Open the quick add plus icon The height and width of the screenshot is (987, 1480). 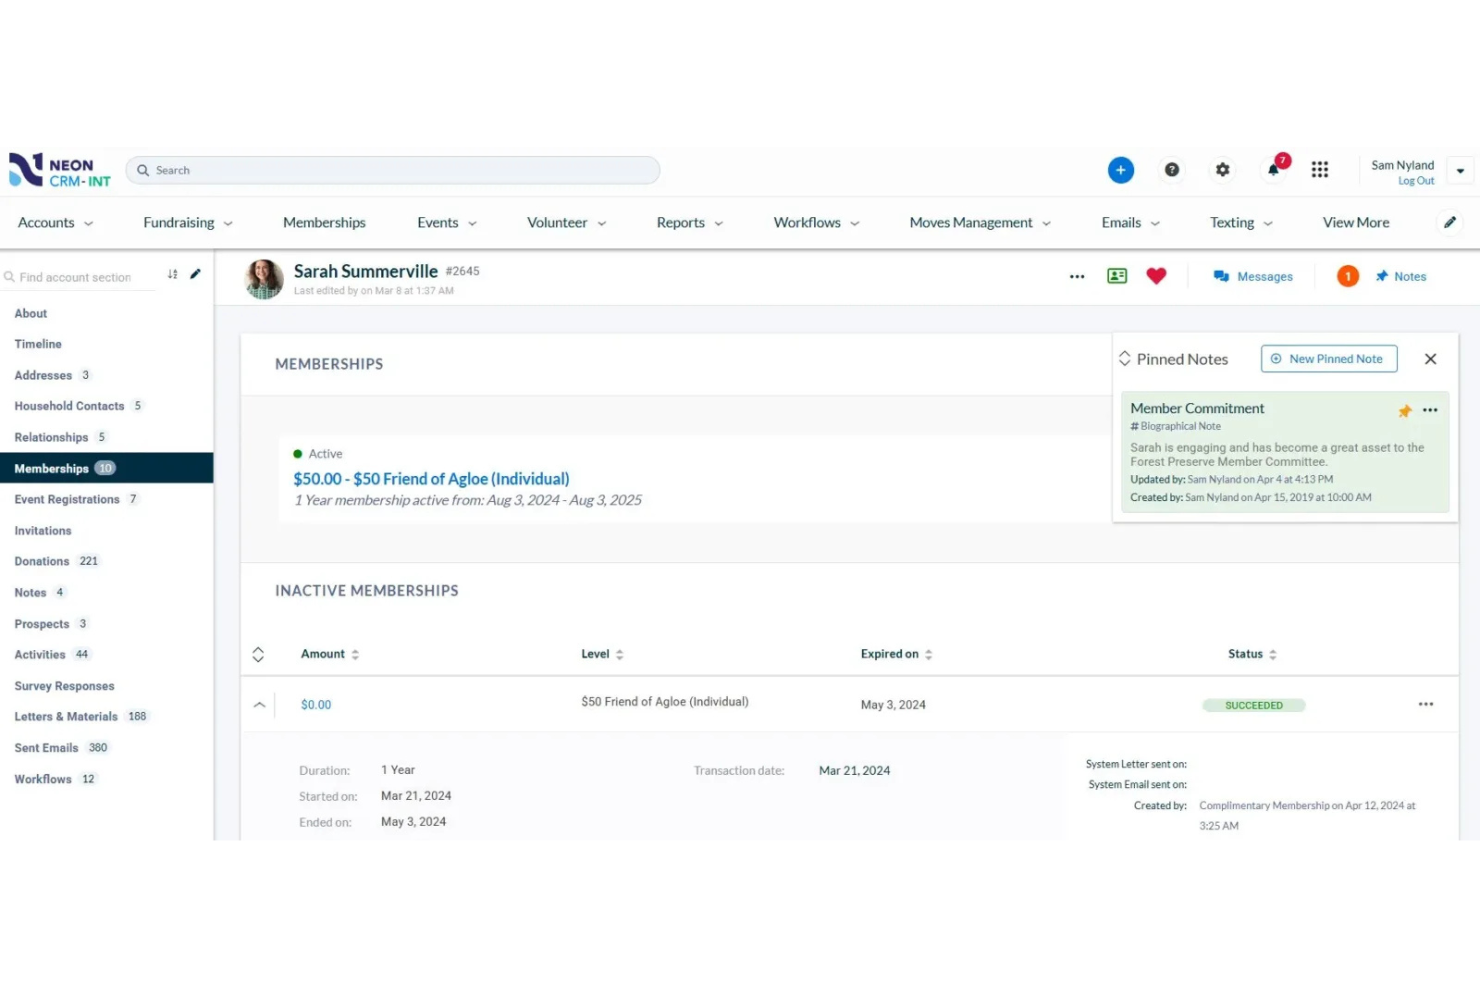pyautogui.click(x=1120, y=169)
